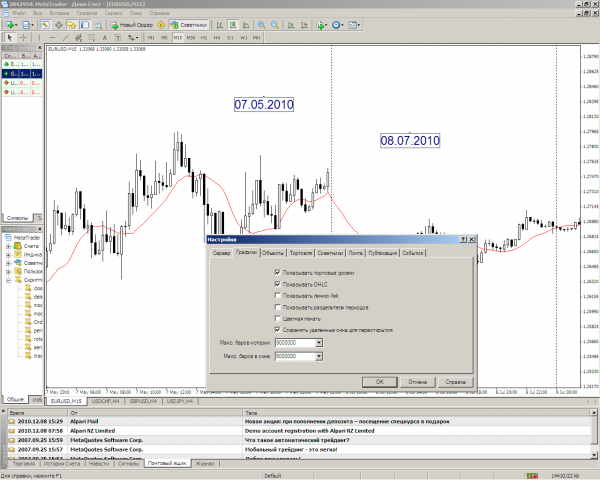Uncheck Показывать OHLC checkbox

click(x=277, y=284)
